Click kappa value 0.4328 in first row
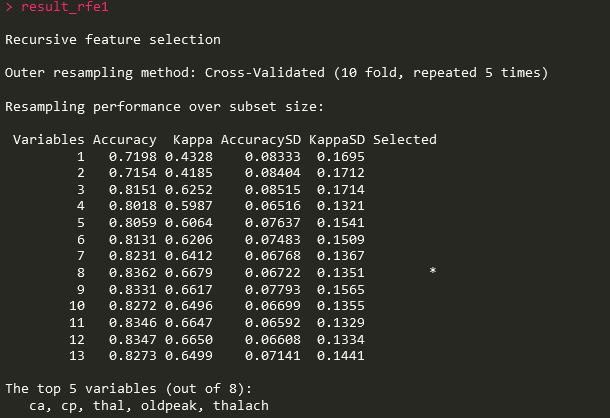This screenshot has height=418, width=610. coord(189,156)
